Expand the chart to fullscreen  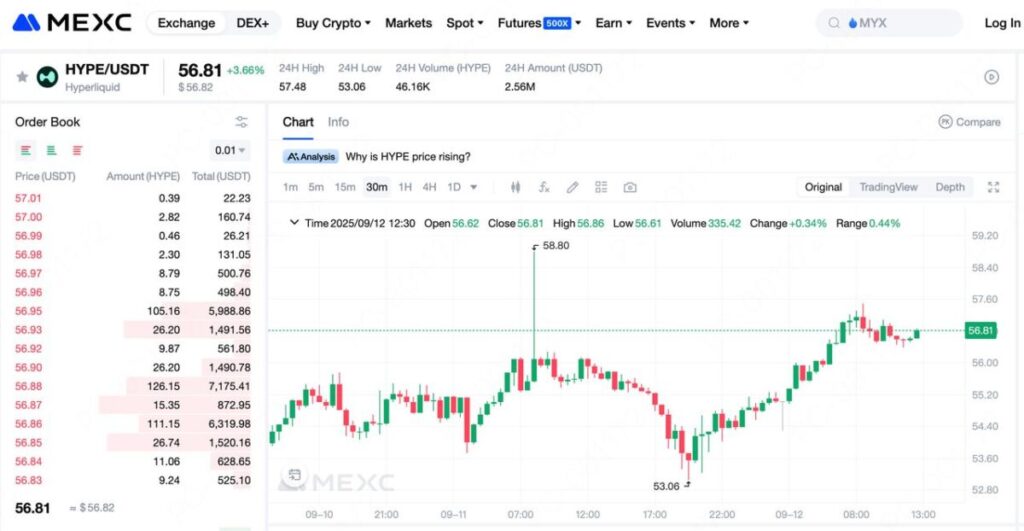(993, 187)
